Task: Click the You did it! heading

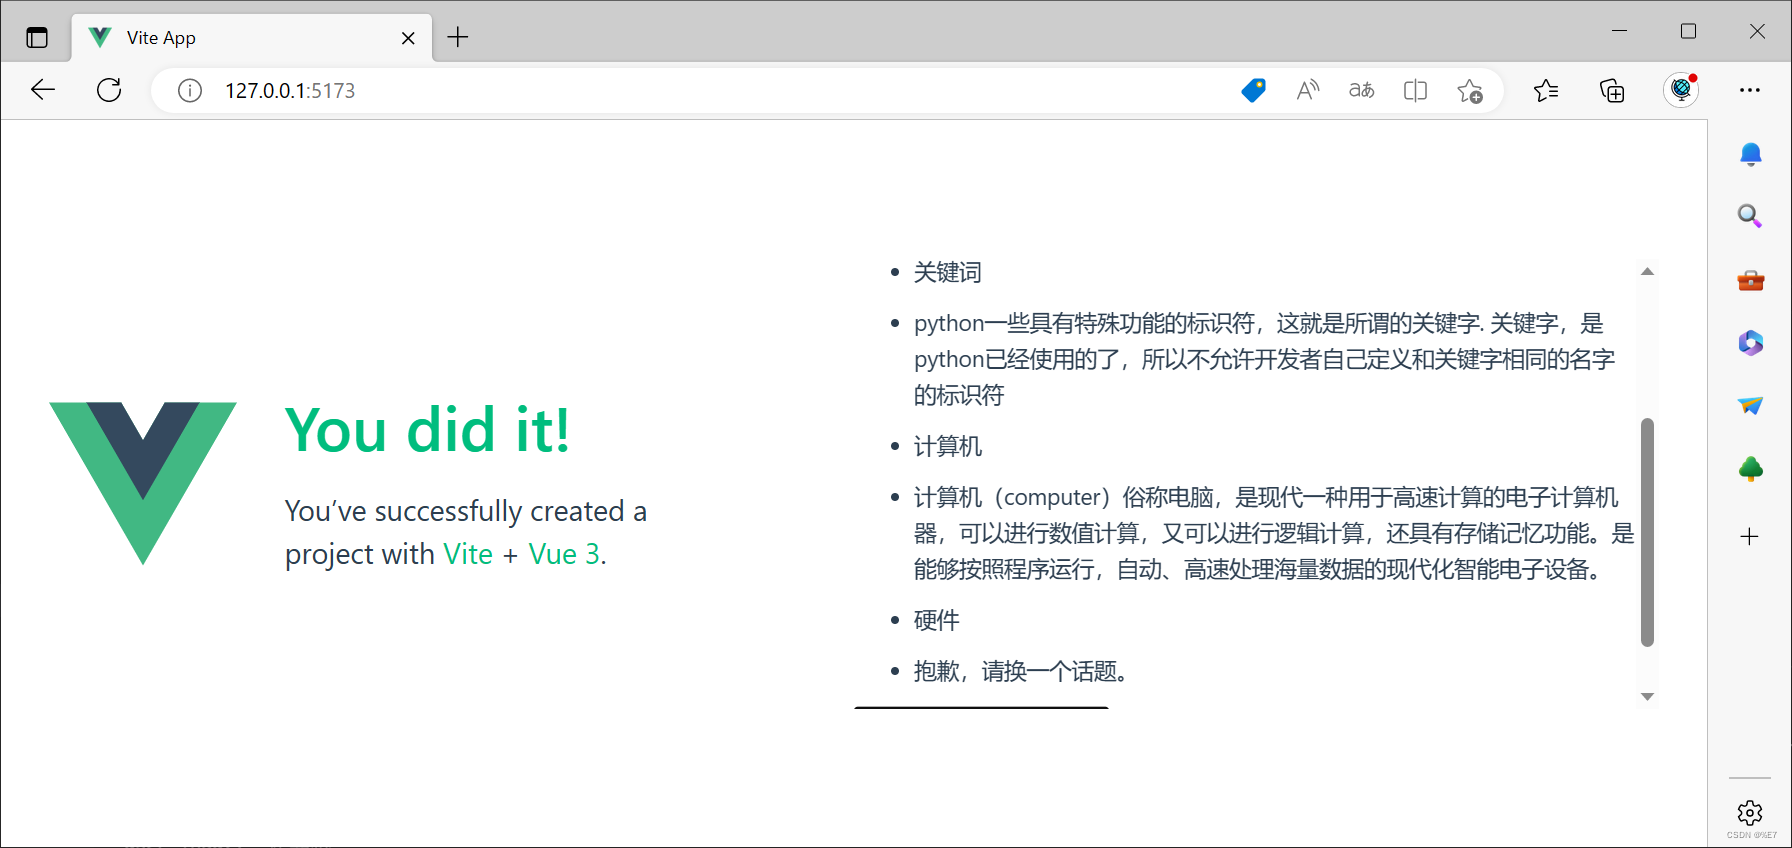Action: click(x=428, y=430)
